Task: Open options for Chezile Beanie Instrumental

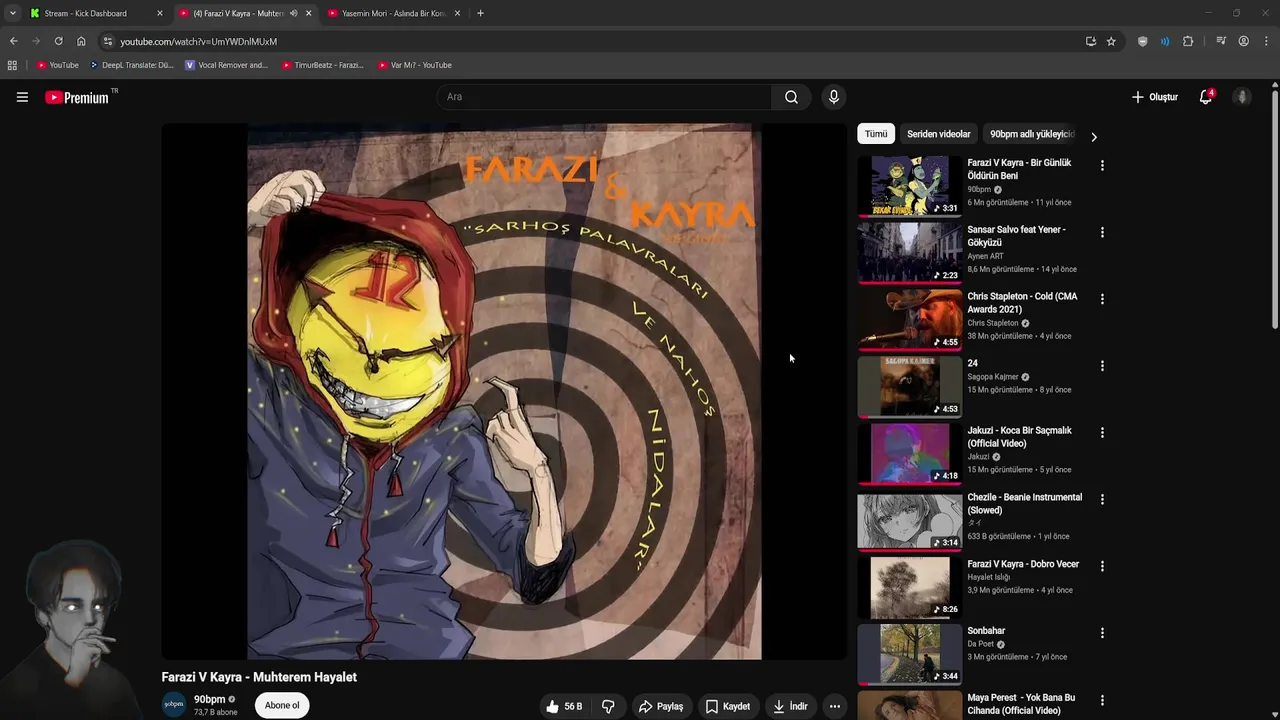Action: click(x=1102, y=500)
